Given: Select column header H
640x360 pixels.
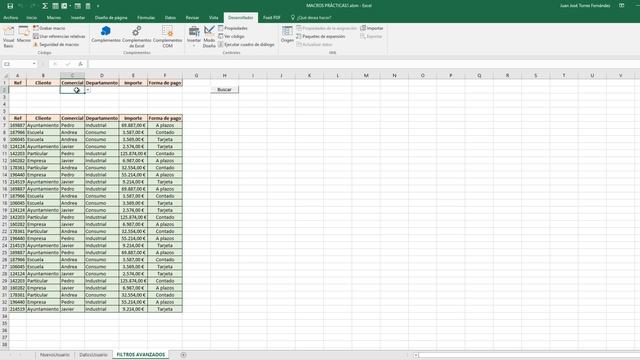Looking at the screenshot, I should [224, 76].
